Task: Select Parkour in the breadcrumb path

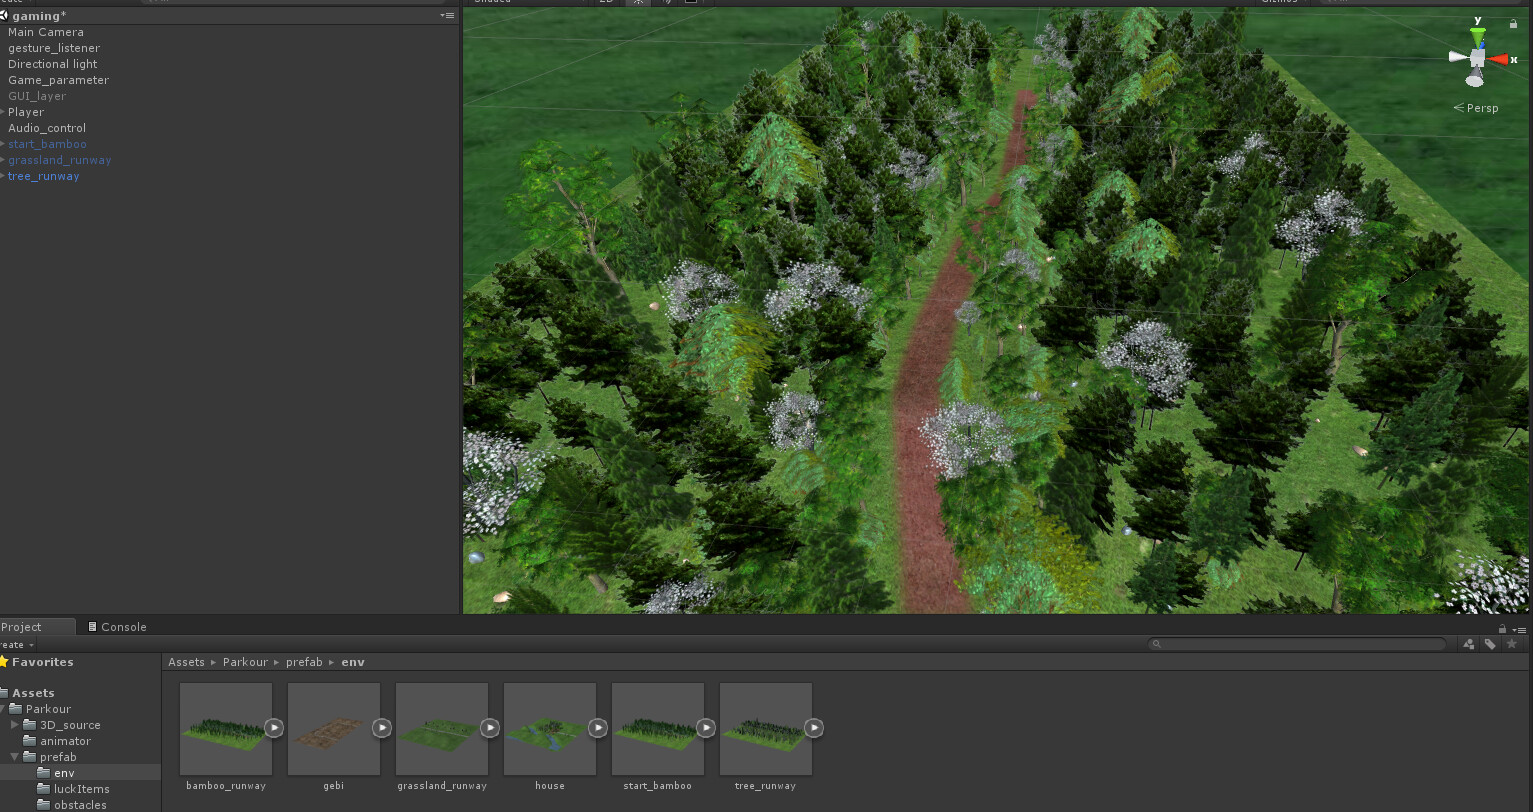Action: pyautogui.click(x=245, y=661)
